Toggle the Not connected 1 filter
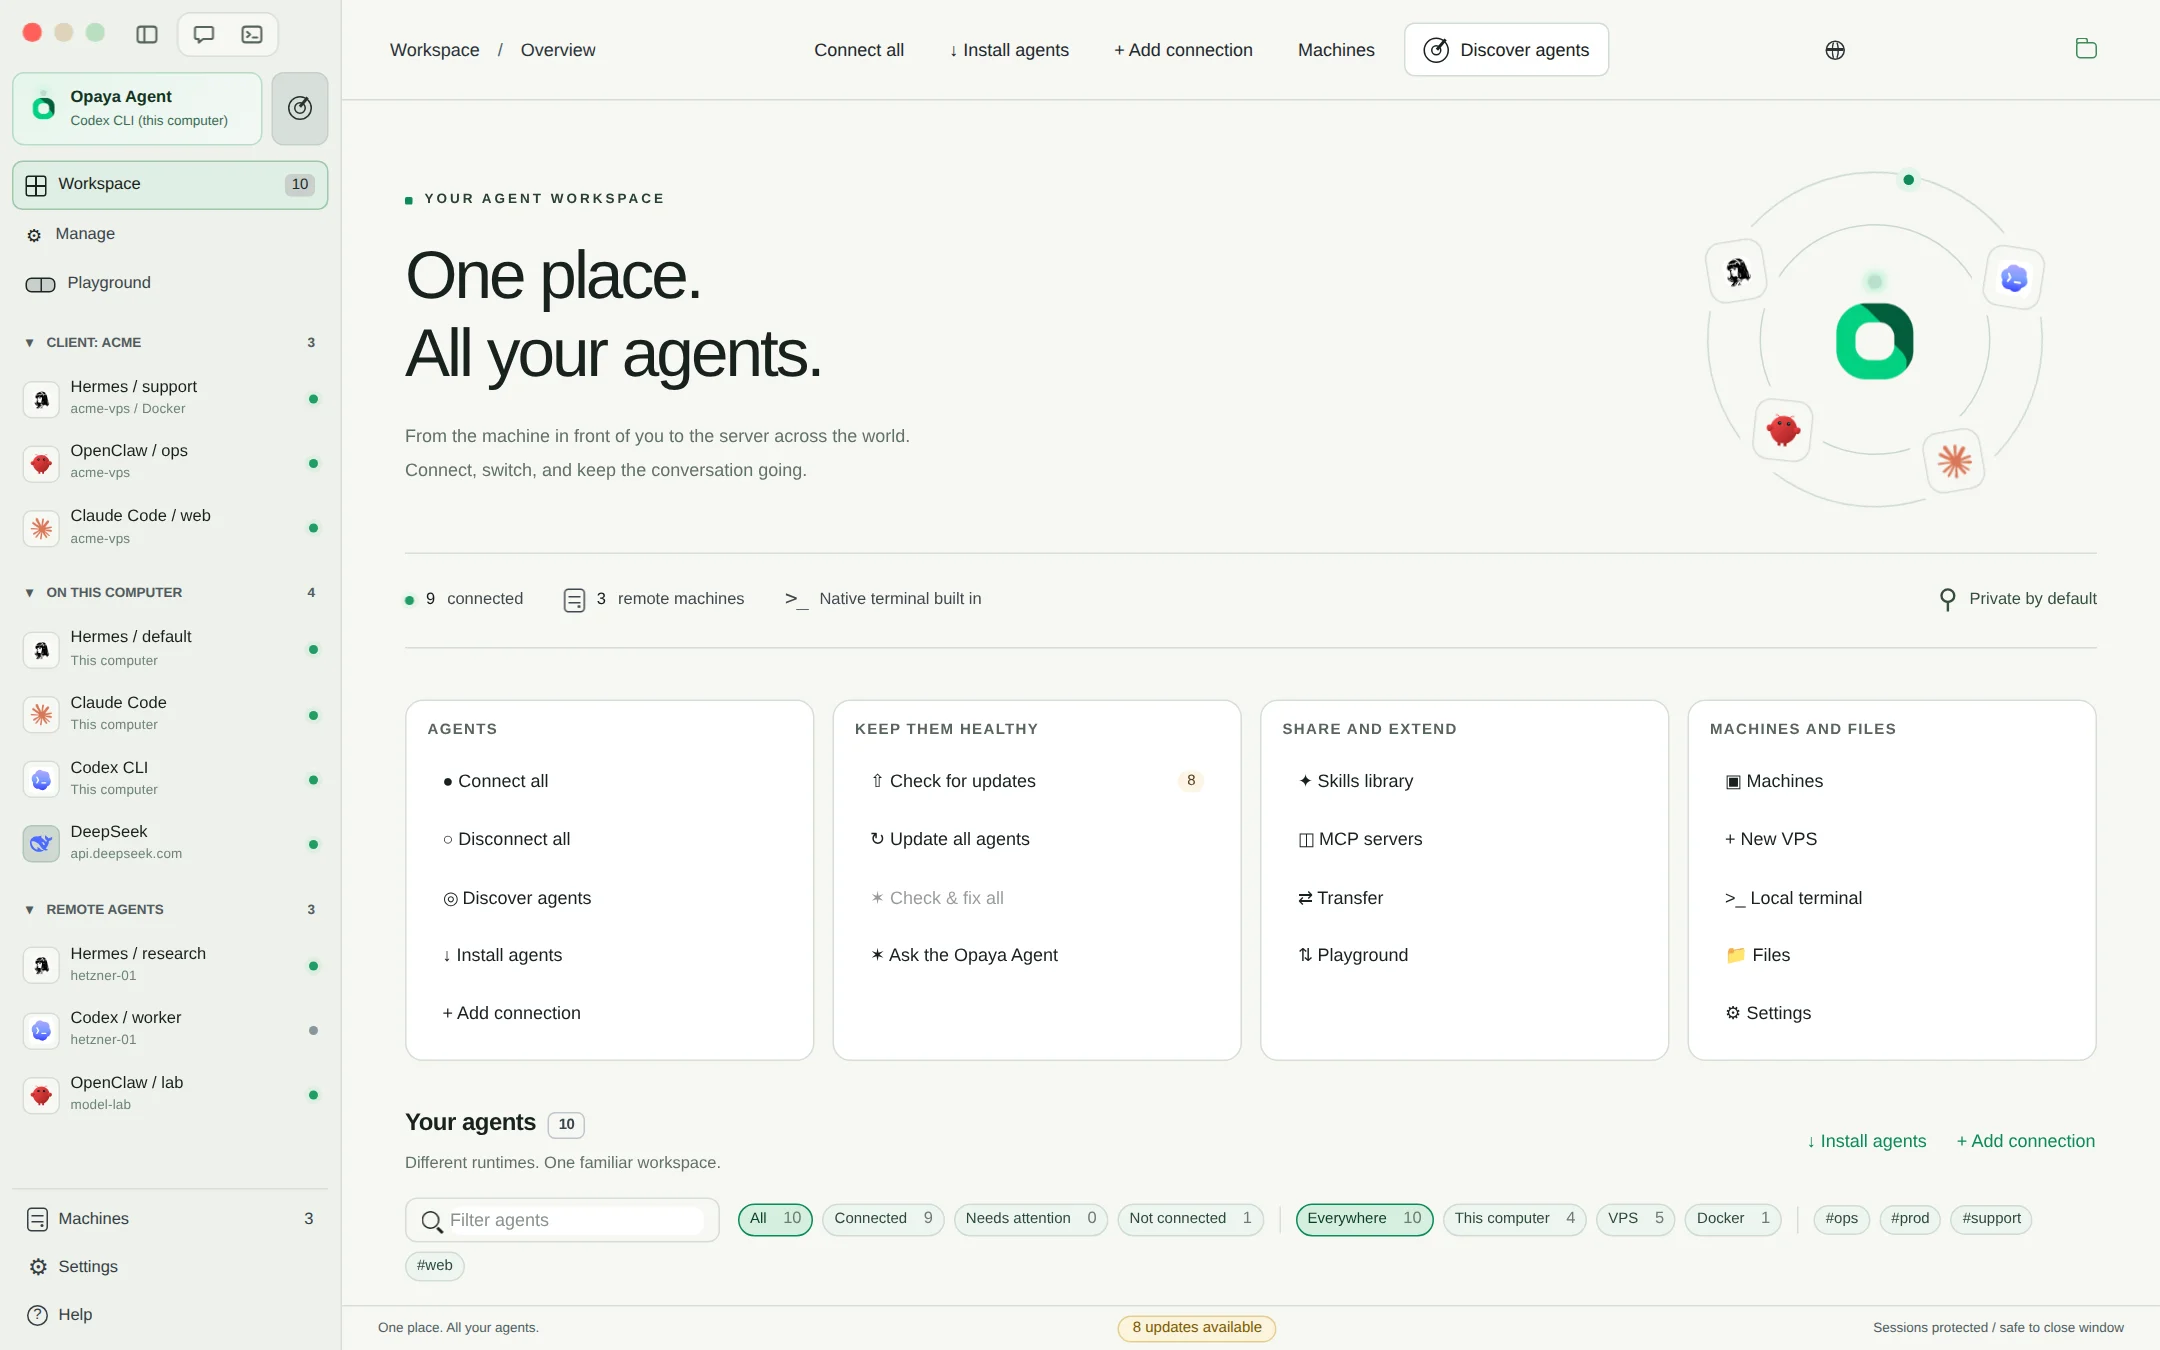This screenshot has width=2160, height=1350. 1190,1219
